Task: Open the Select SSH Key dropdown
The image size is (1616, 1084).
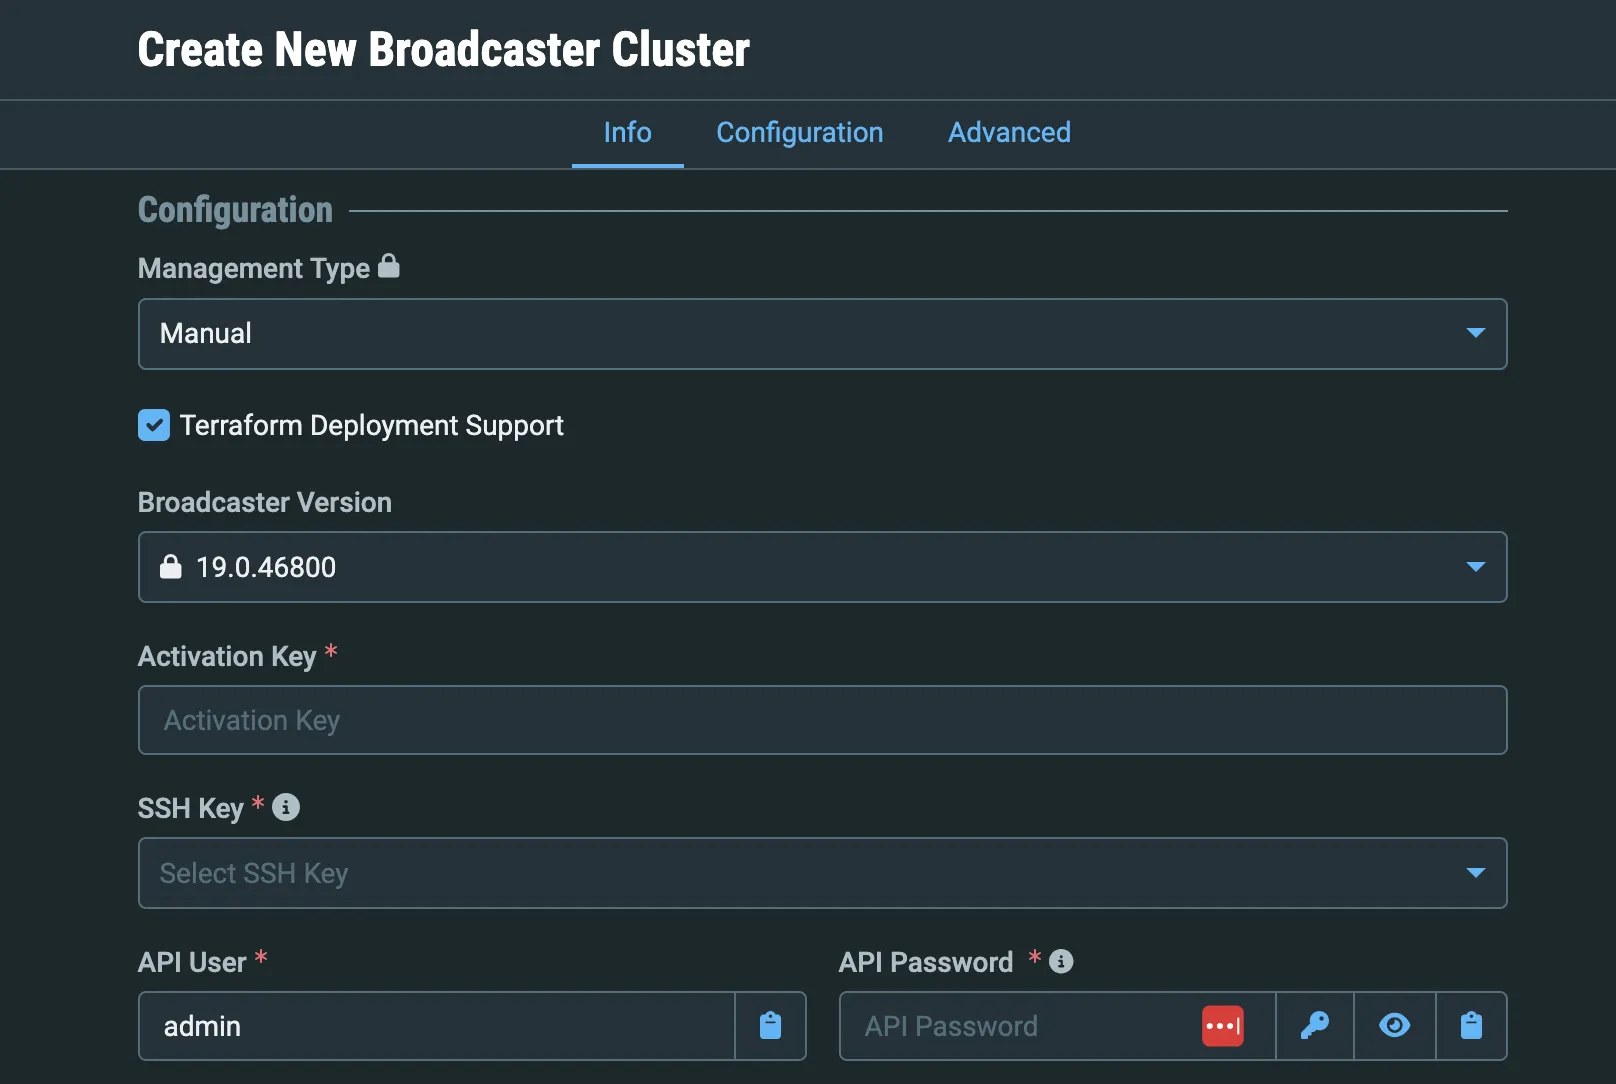Action: (822, 873)
